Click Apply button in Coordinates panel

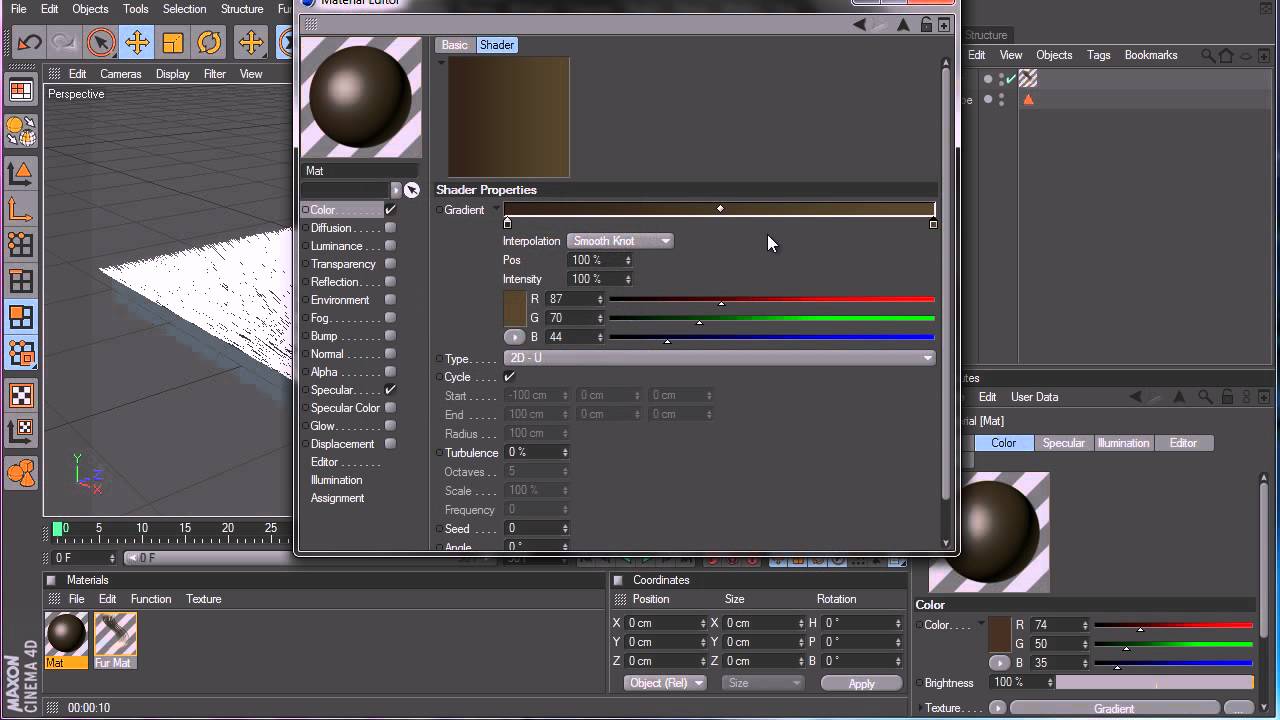click(x=861, y=683)
